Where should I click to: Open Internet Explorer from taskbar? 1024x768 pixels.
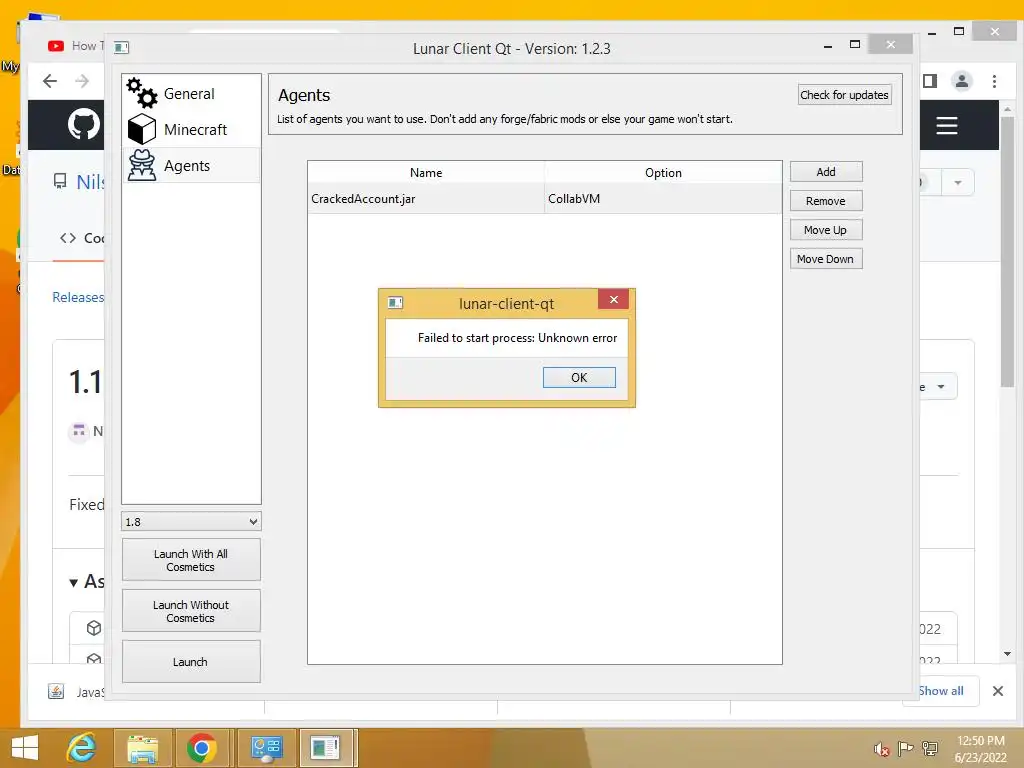click(x=82, y=748)
